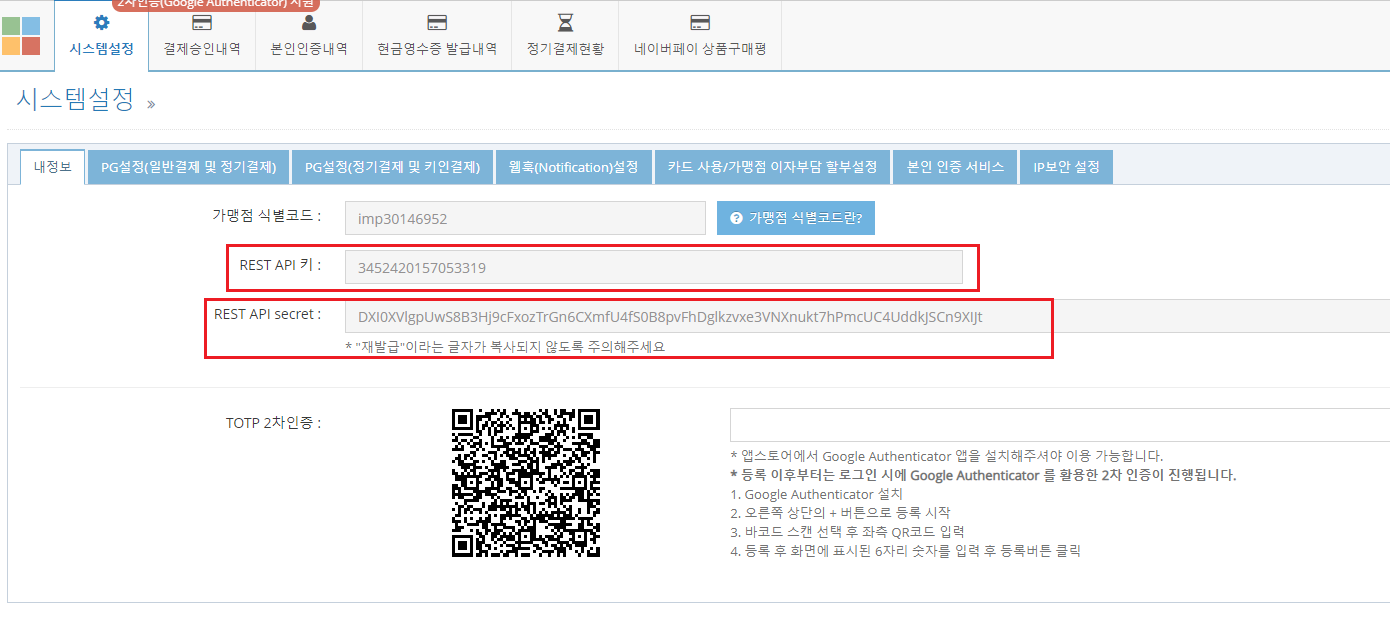
Task: Click the 시스템설정 page heading
Action: [75, 100]
